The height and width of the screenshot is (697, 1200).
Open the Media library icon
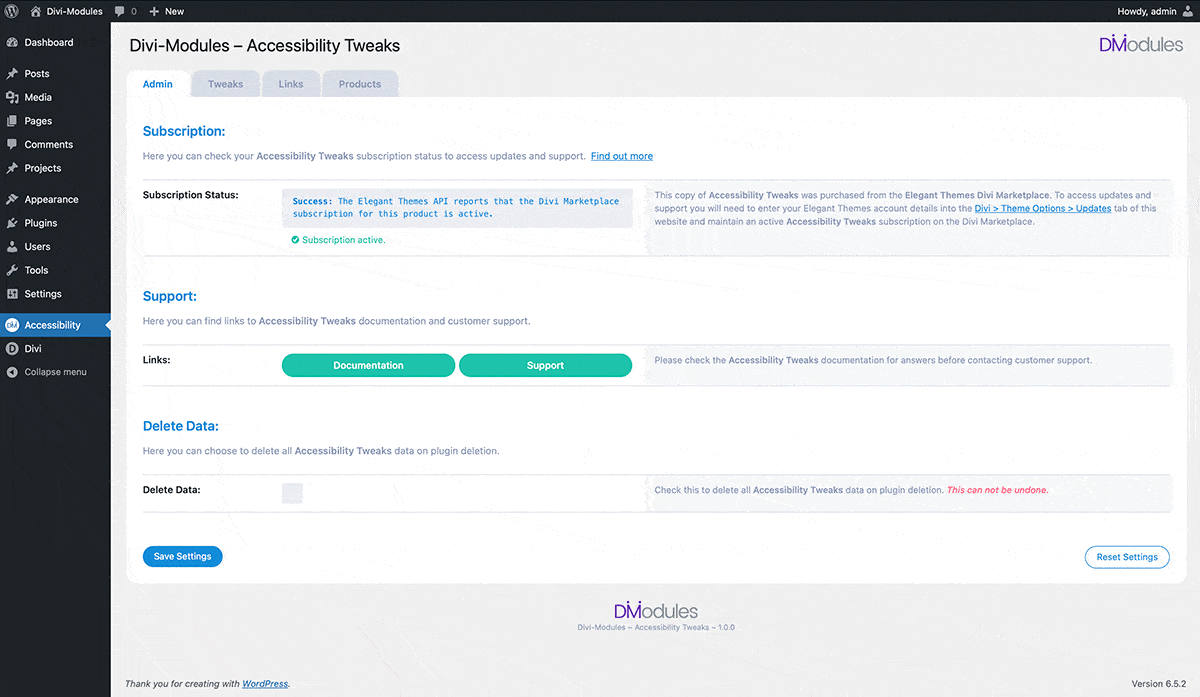point(12,98)
